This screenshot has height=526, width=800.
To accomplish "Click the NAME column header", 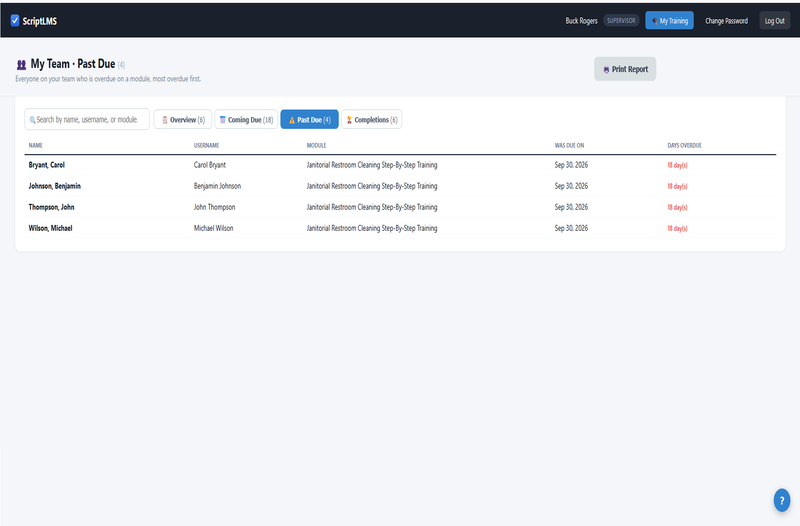I will pos(36,145).
